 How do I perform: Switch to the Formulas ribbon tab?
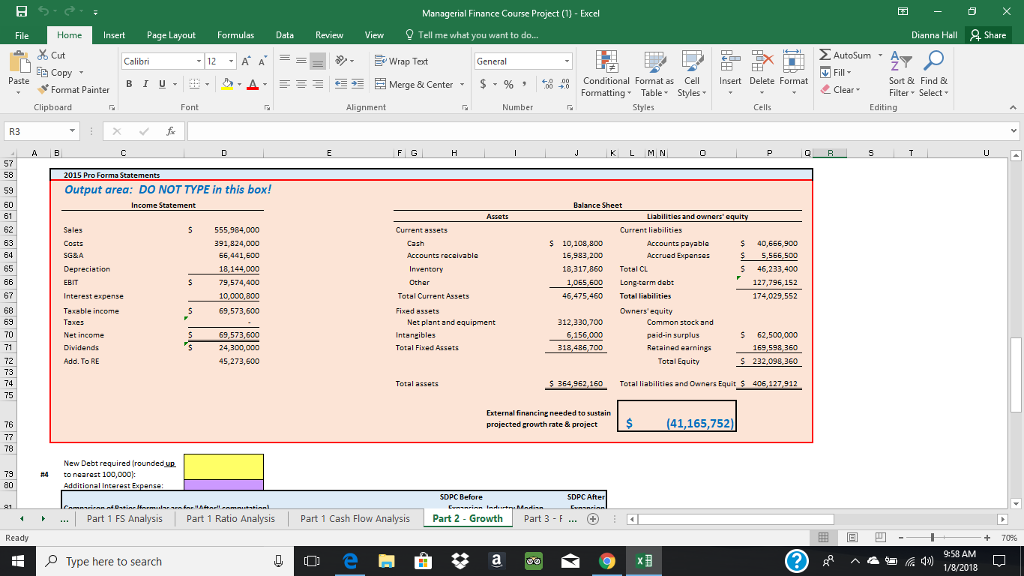point(235,35)
